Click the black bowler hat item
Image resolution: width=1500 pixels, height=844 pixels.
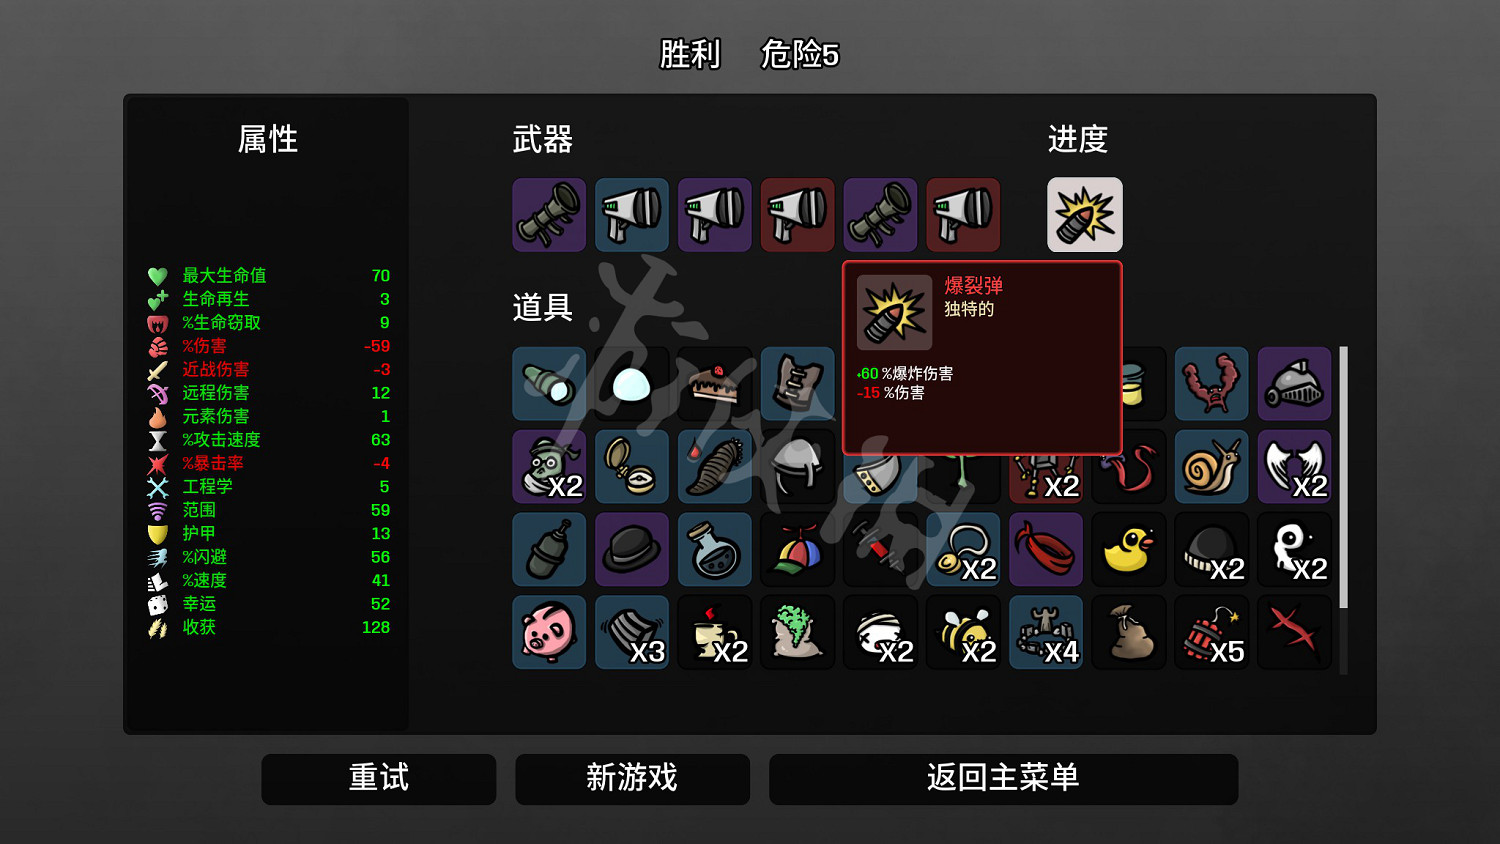tap(632, 549)
